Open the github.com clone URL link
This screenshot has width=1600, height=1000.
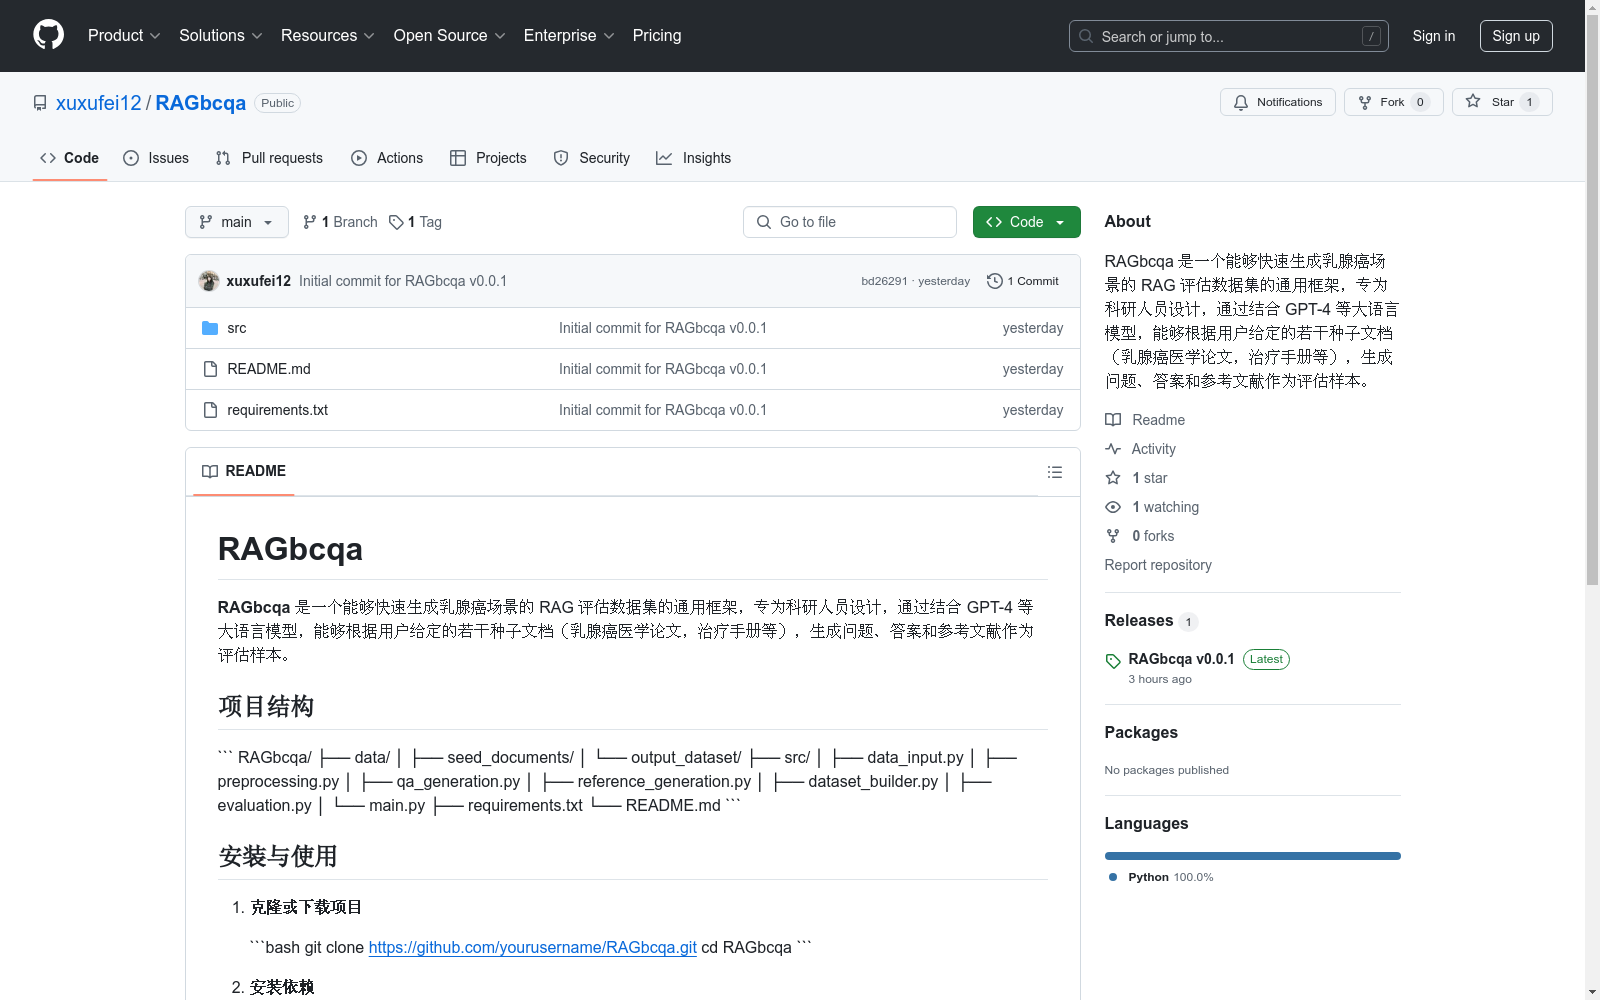click(x=533, y=947)
